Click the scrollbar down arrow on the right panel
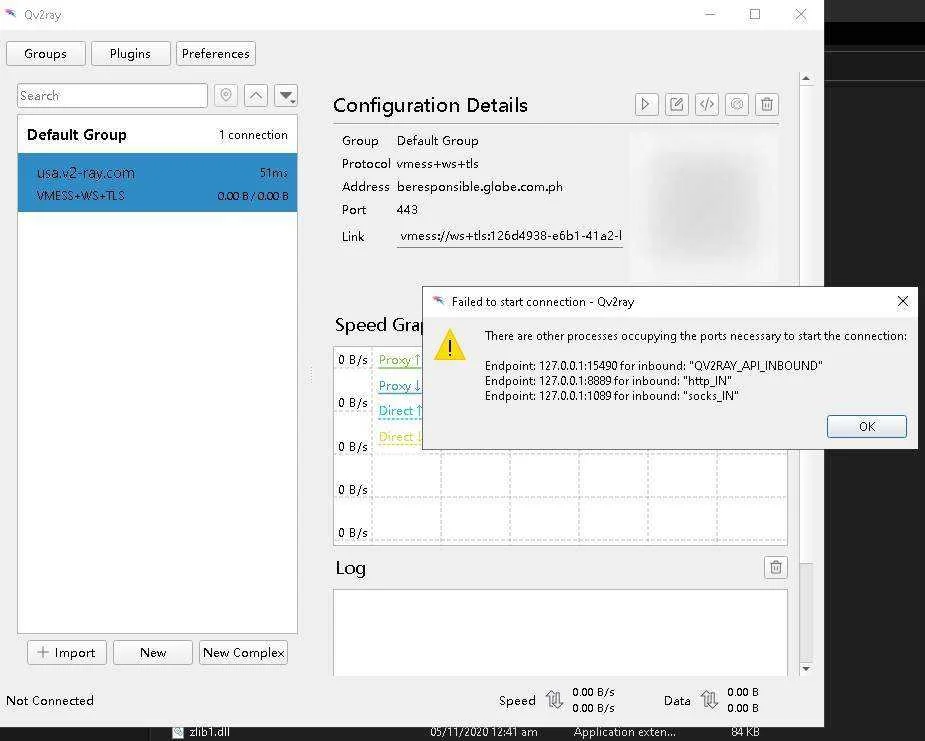This screenshot has height=741, width=925. coord(806,668)
